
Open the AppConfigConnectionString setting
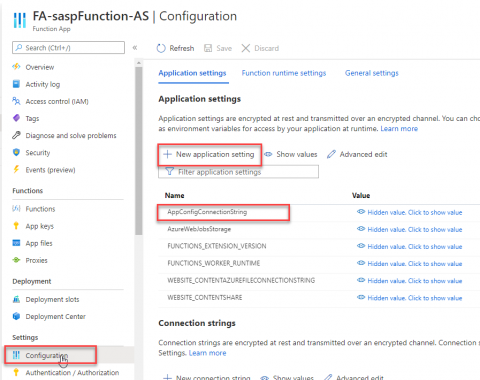tap(207, 212)
